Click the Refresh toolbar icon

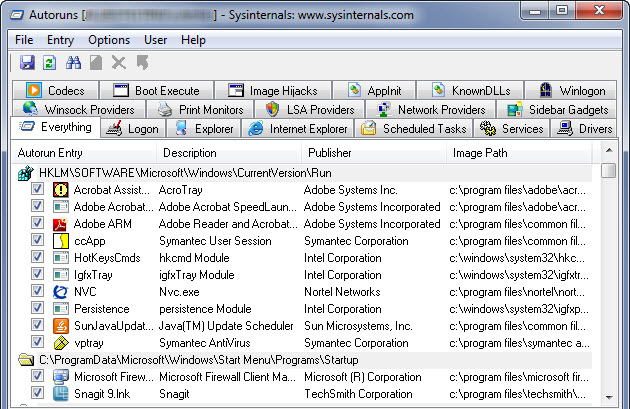click(x=49, y=63)
